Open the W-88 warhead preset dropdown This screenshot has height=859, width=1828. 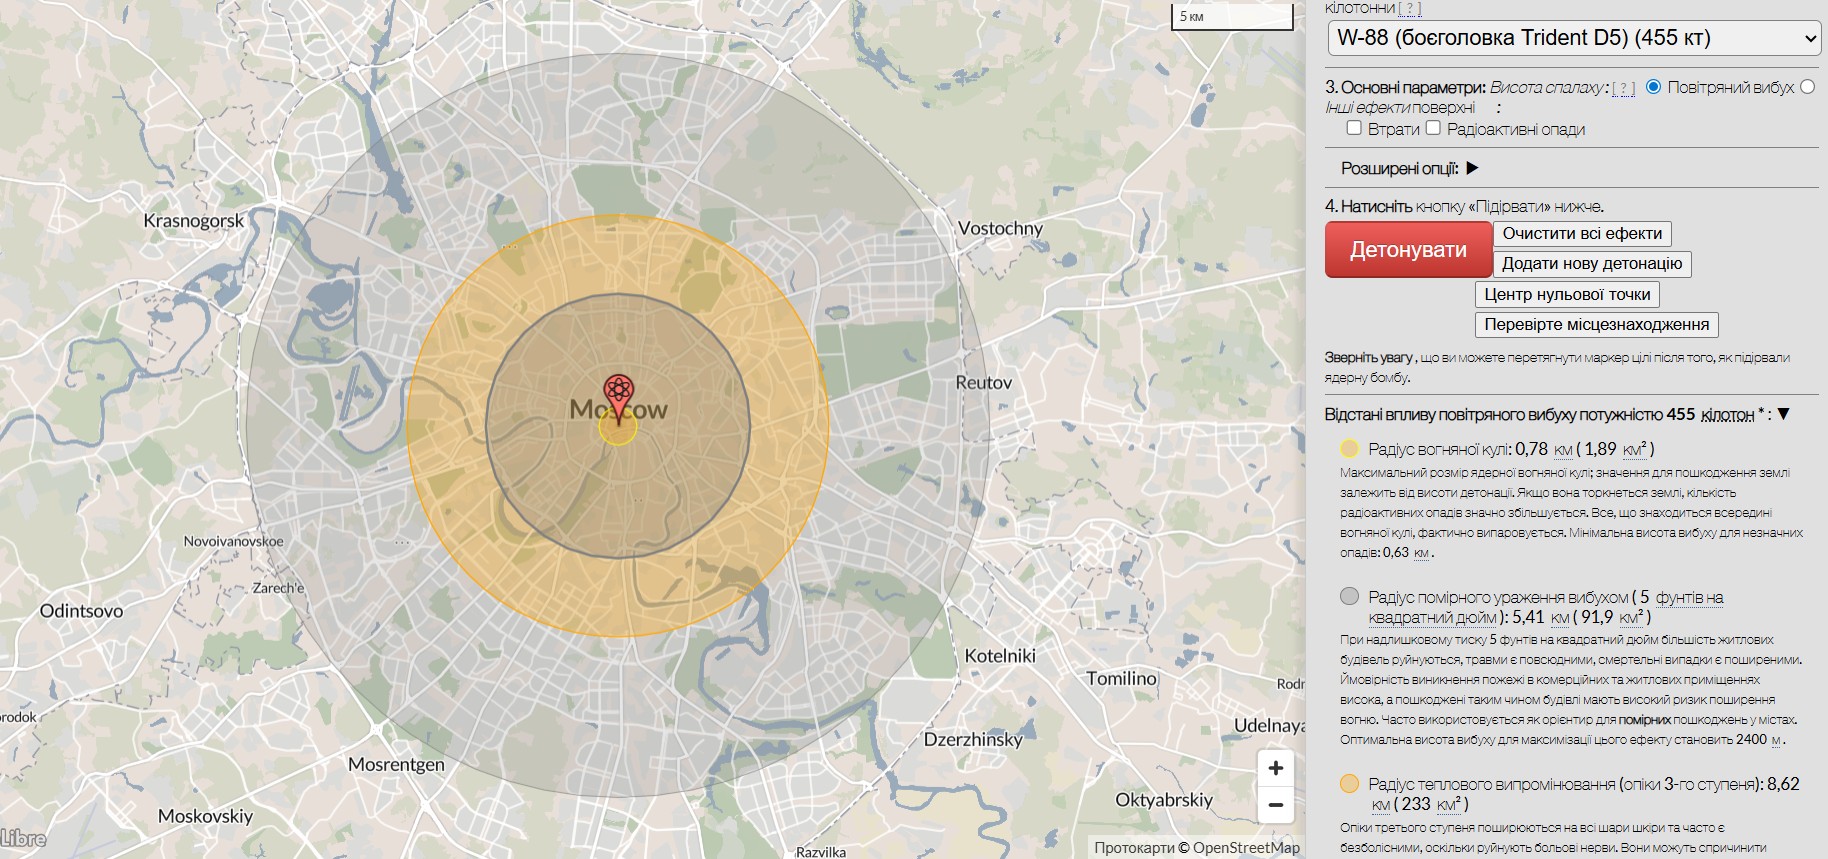pos(1573,39)
